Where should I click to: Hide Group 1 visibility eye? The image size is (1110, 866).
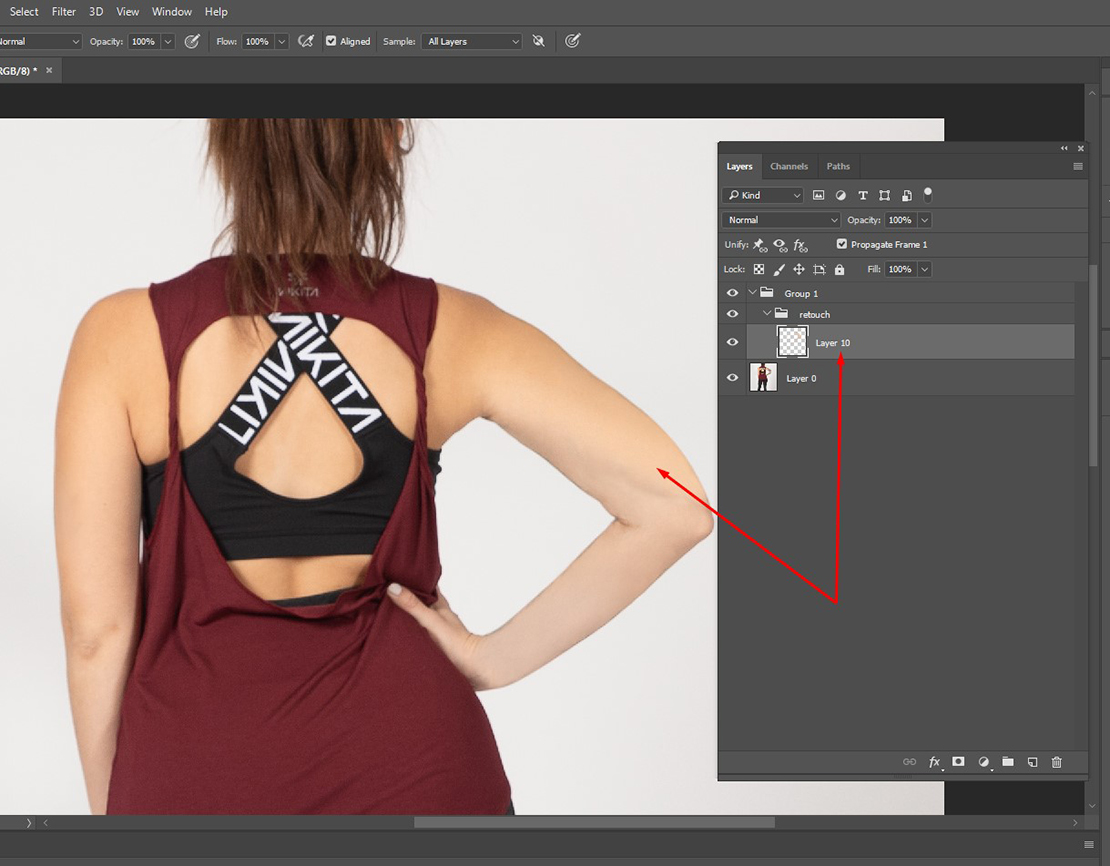(733, 293)
